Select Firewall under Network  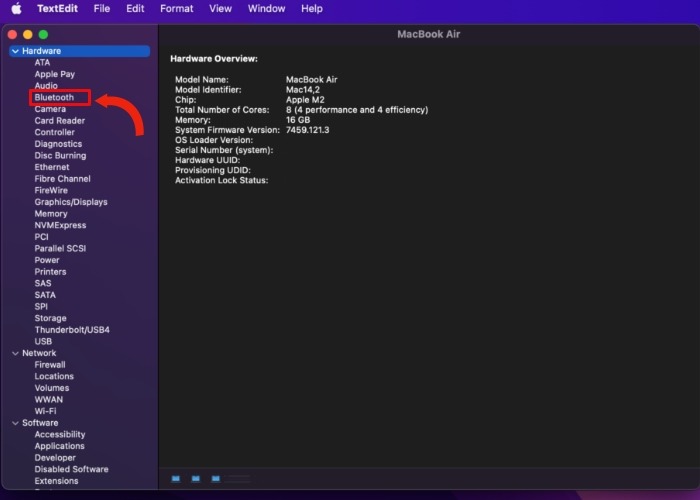click(50, 365)
